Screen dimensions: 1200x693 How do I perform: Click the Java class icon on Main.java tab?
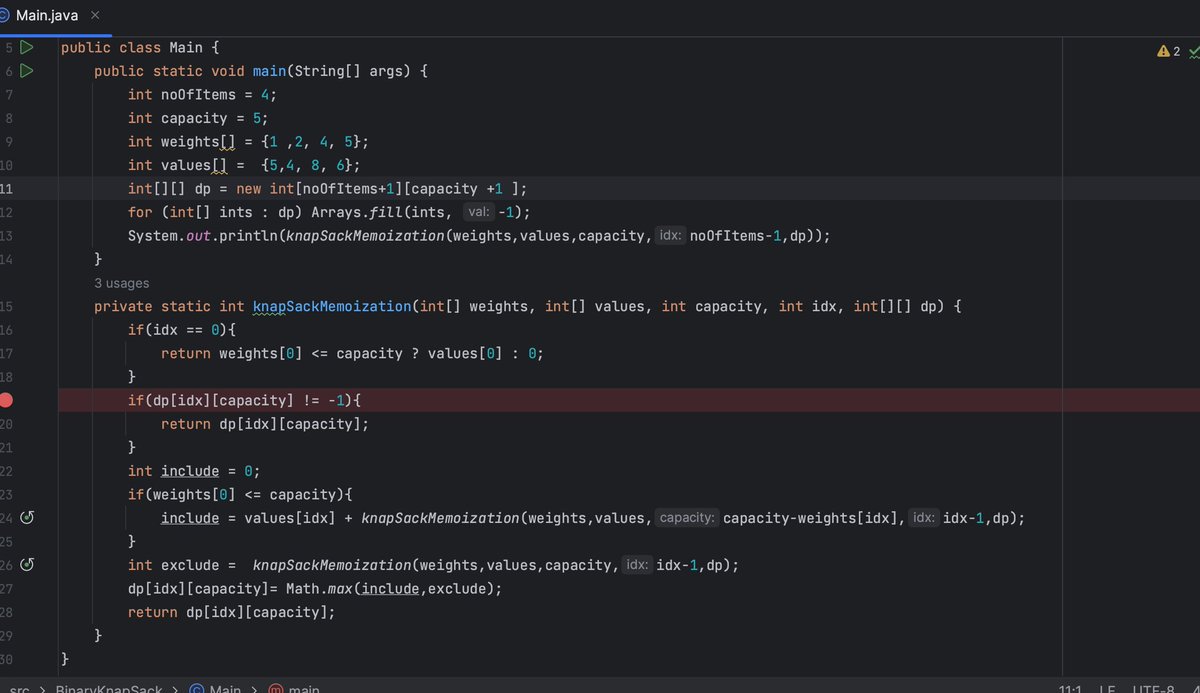pos(4,16)
